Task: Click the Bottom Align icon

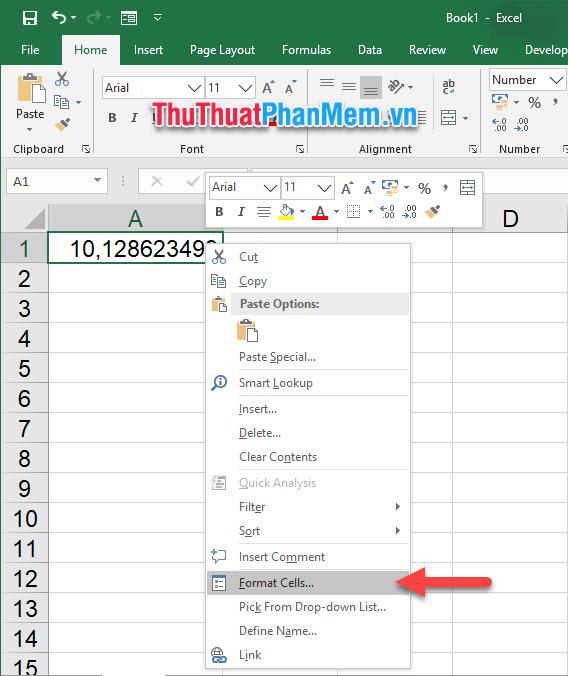Action: pyautogui.click(x=370, y=87)
